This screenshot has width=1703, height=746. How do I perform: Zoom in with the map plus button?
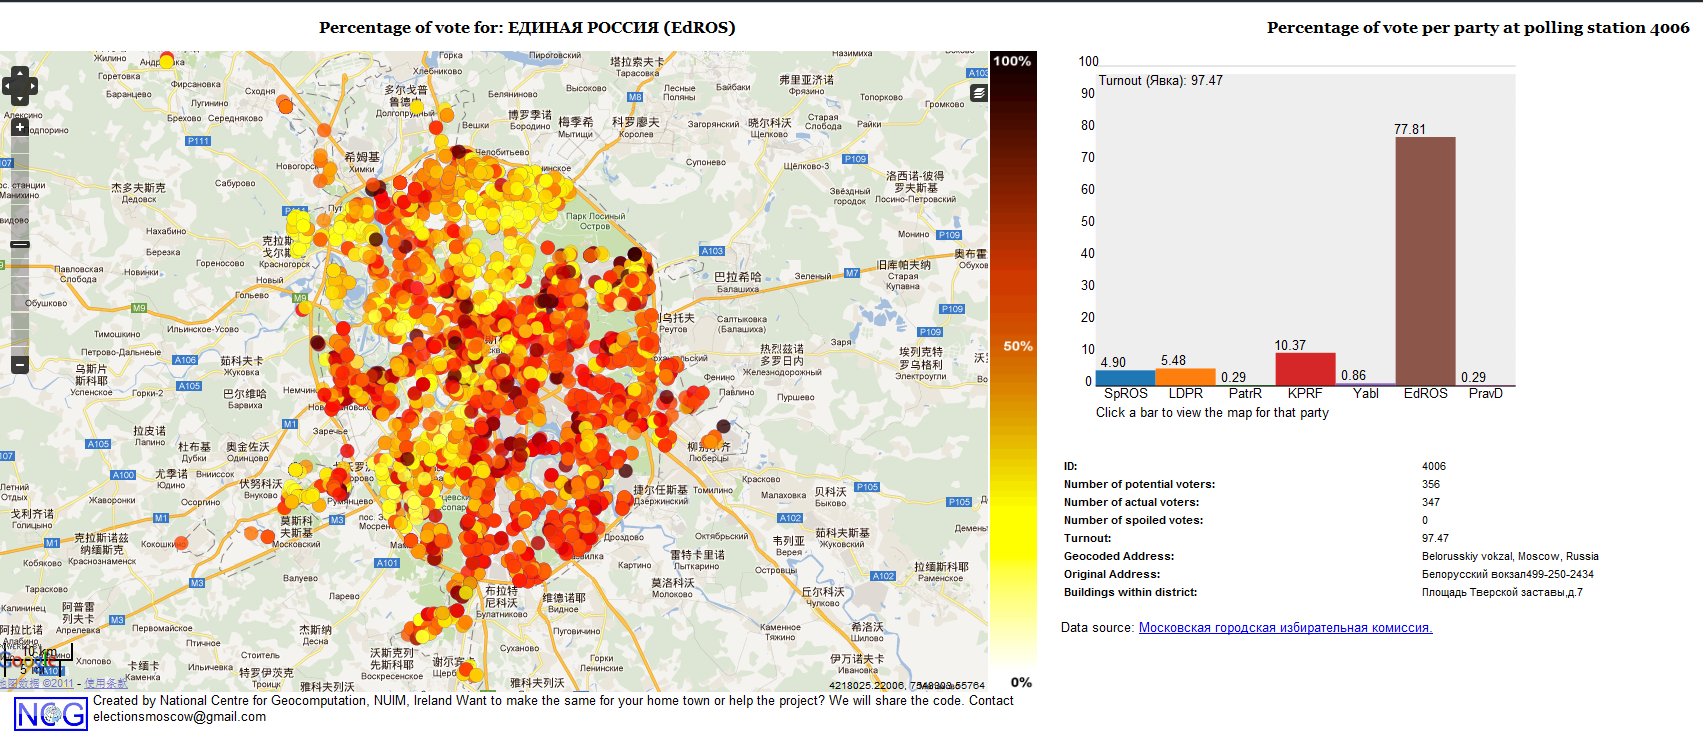point(20,128)
